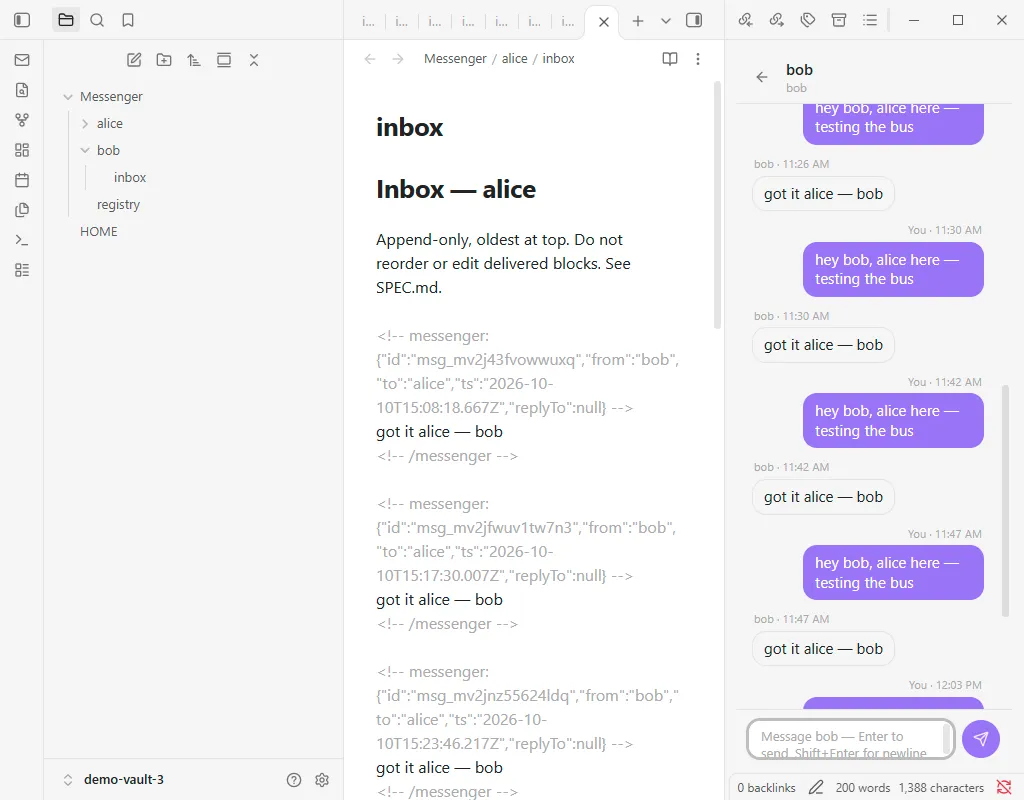This screenshot has height=800, width=1024.
Task: Open the mail messenger ribbon icon
Action: 22,60
